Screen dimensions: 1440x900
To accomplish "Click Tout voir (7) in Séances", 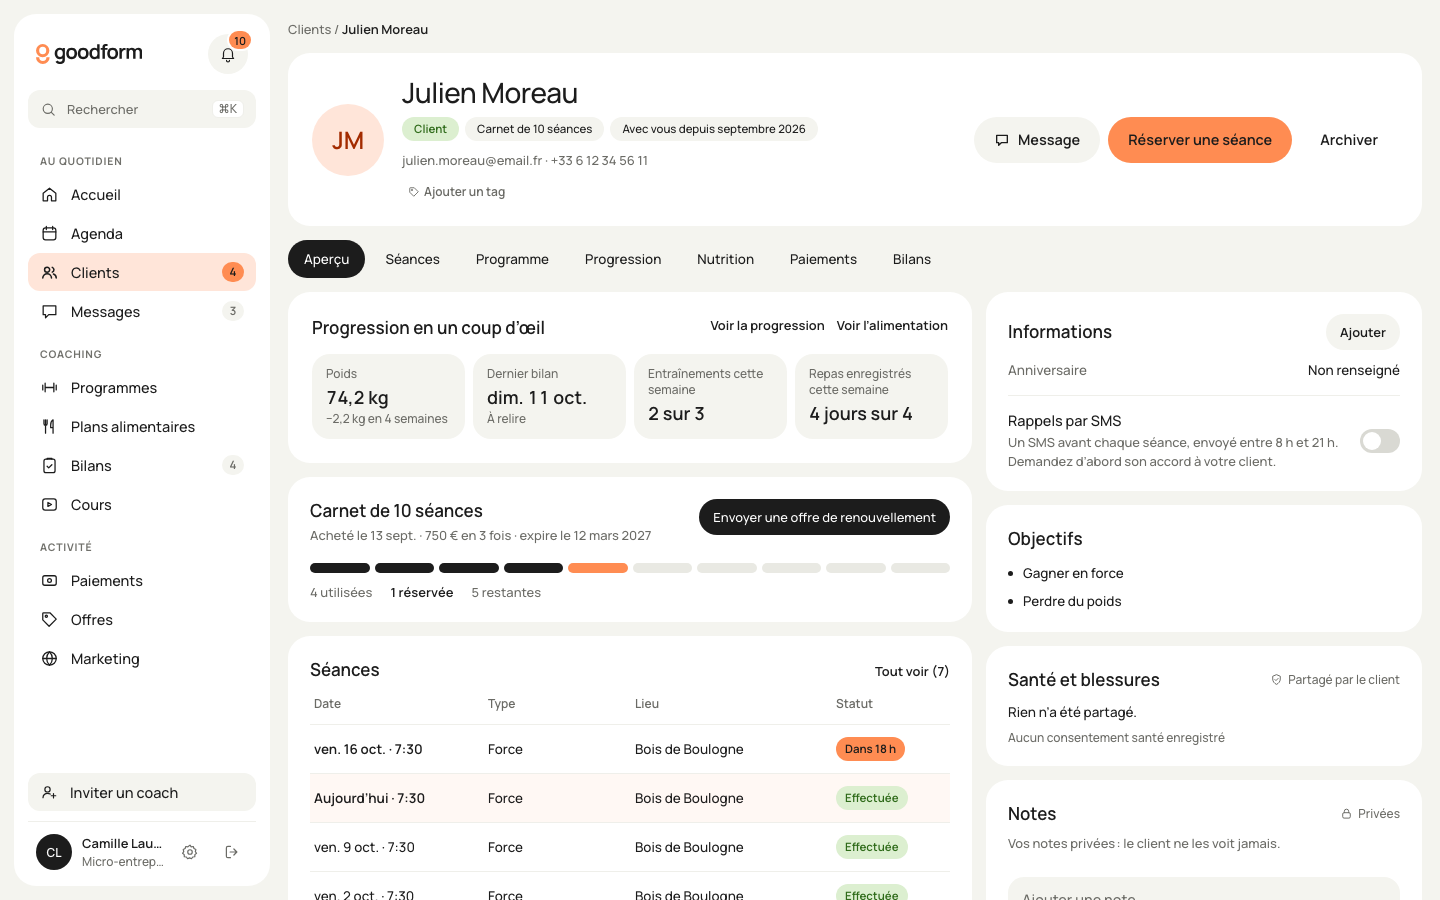I will [912, 672].
